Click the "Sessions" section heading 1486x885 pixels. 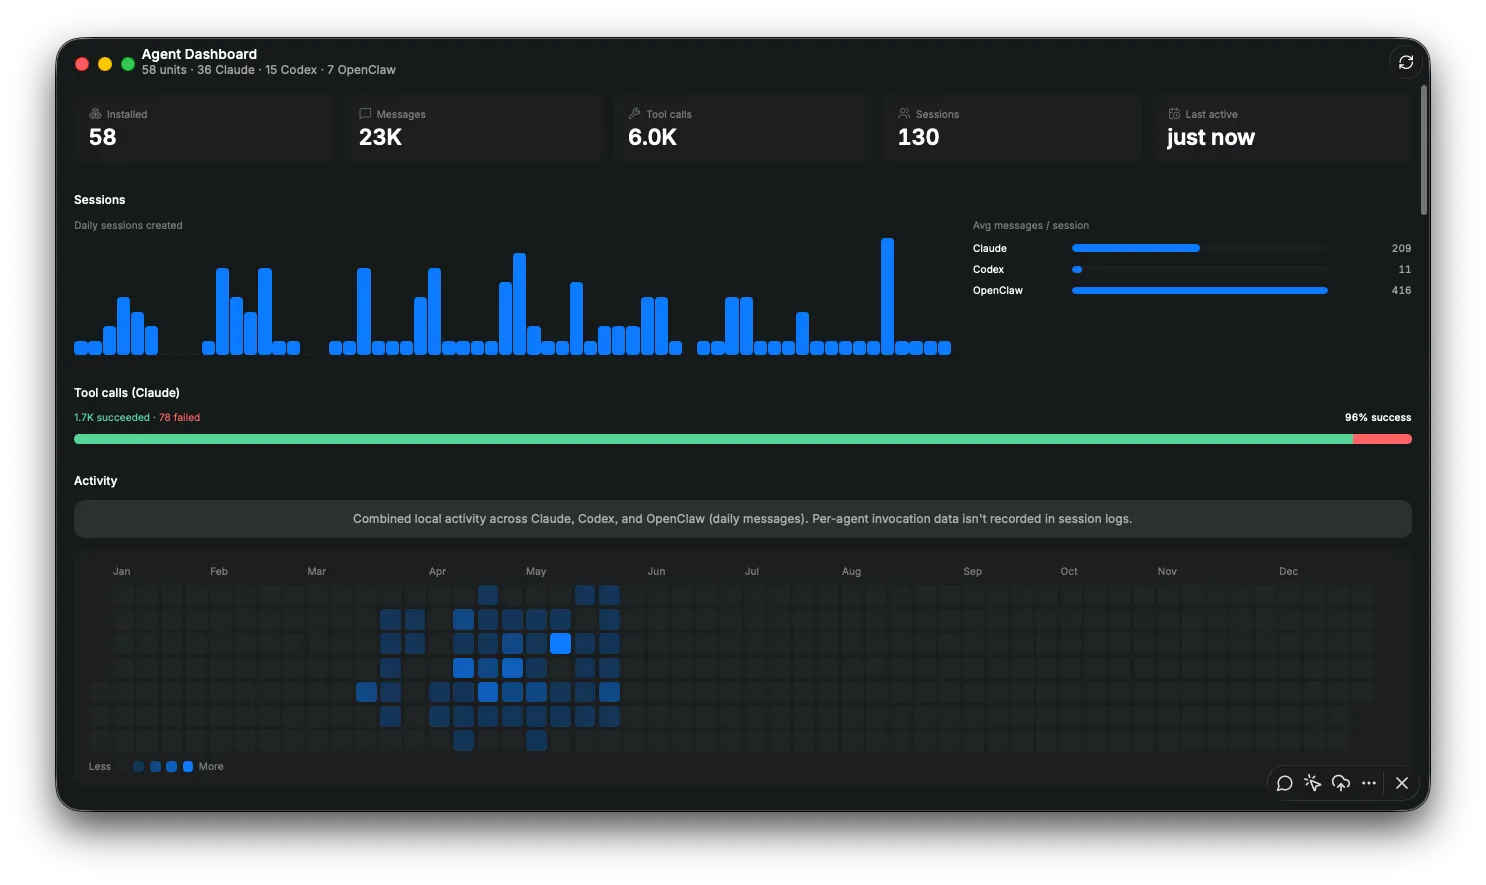tap(100, 200)
